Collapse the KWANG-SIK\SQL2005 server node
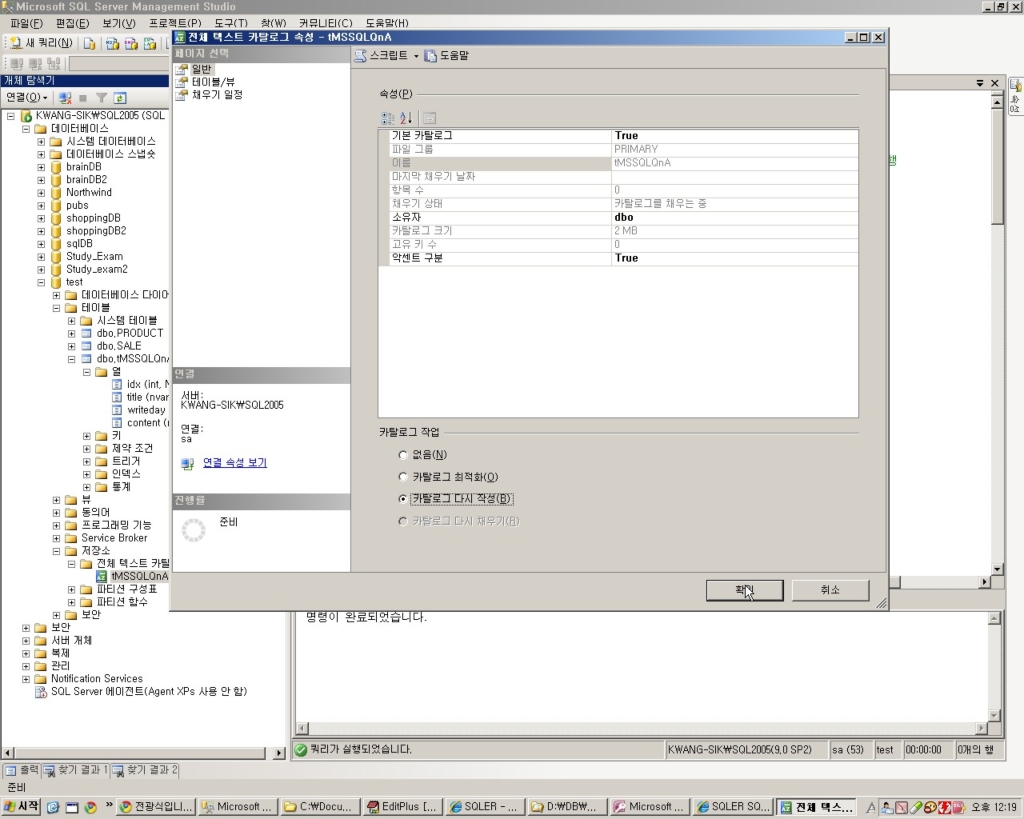 pyautogui.click(x=10, y=116)
